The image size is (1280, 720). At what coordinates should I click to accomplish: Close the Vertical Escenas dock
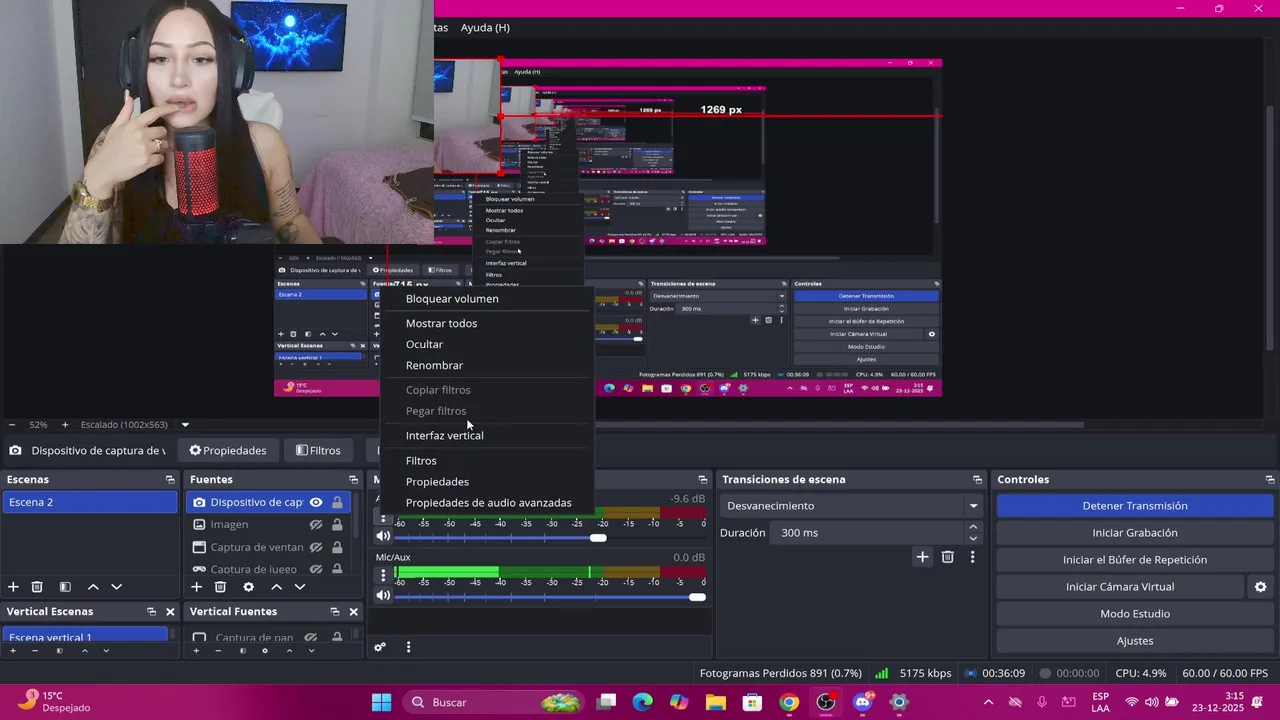point(170,612)
